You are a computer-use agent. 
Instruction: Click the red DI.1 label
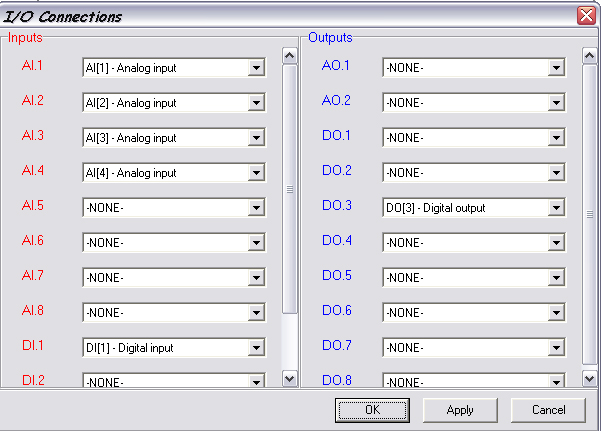point(33,345)
